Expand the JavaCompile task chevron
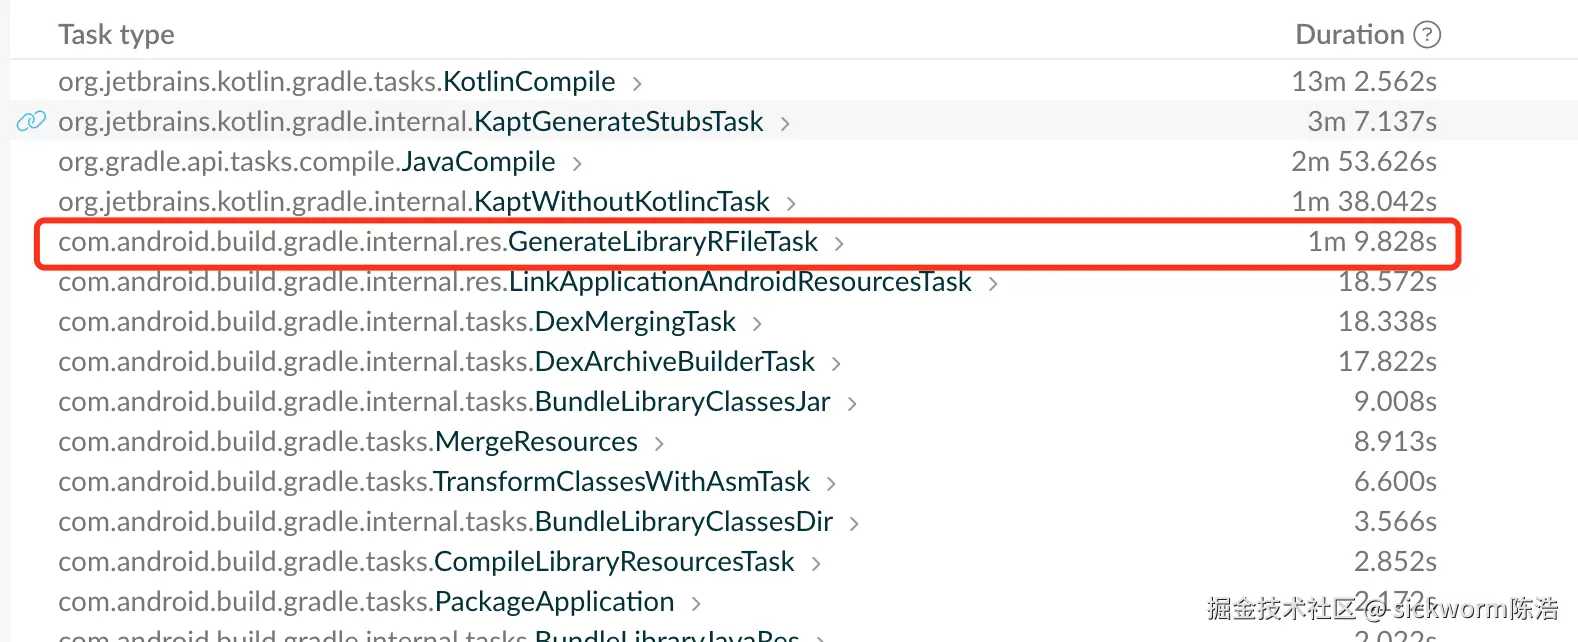 (x=577, y=163)
